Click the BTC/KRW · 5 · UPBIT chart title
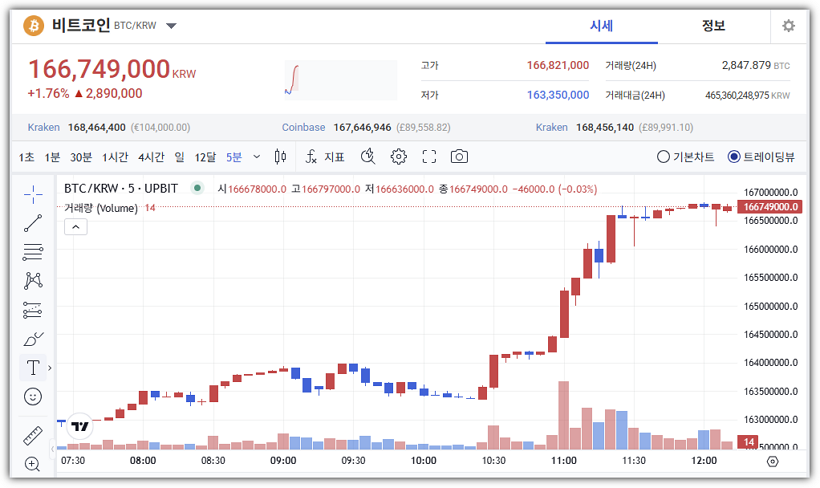 [x=121, y=188]
